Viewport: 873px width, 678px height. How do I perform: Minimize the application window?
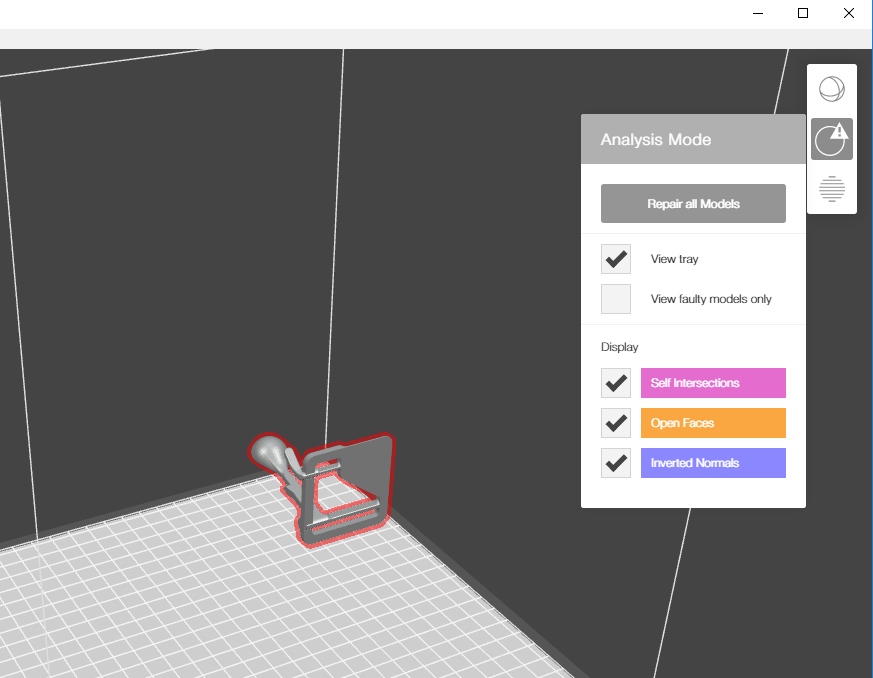758,13
